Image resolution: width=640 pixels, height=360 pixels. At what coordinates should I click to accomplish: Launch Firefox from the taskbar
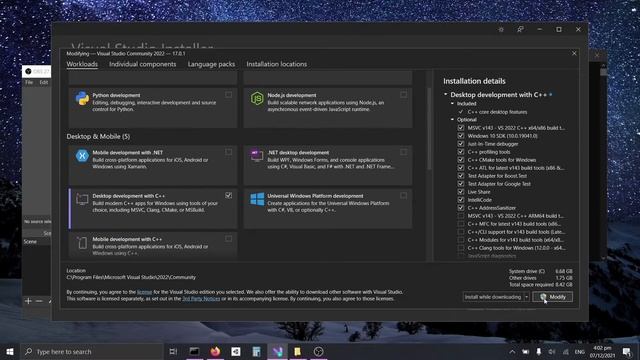click(215, 351)
